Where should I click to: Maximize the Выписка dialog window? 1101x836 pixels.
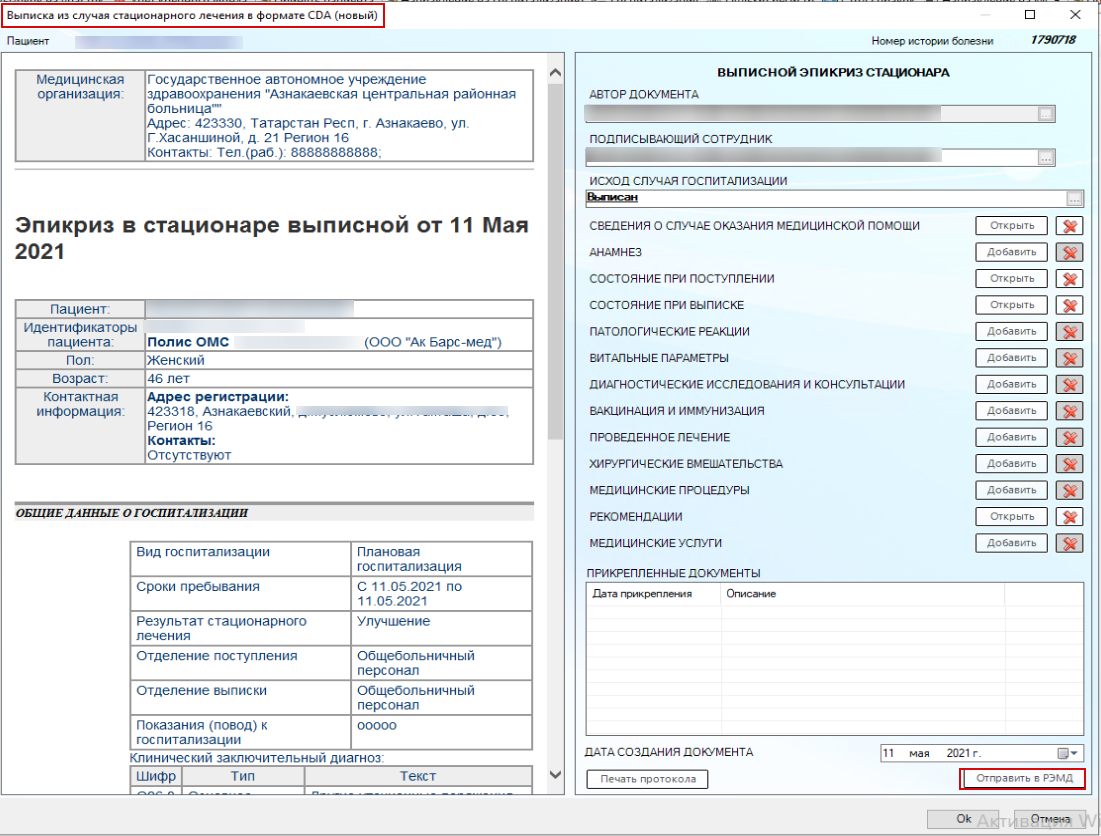[x=1030, y=15]
